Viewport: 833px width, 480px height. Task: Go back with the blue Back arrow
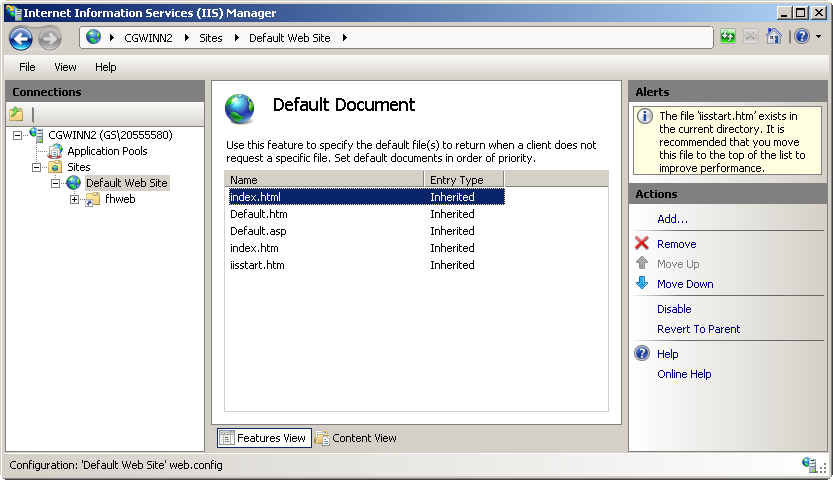point(21,38)
